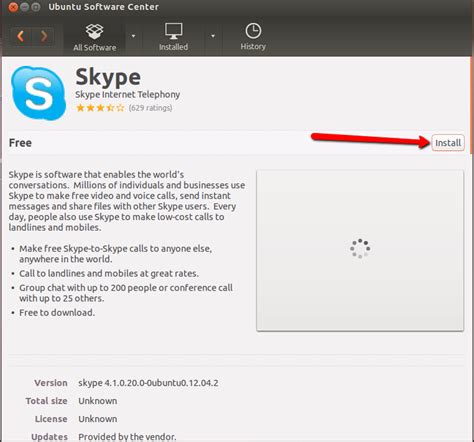Click the Install button for Skype

click(x=448, y=143)
